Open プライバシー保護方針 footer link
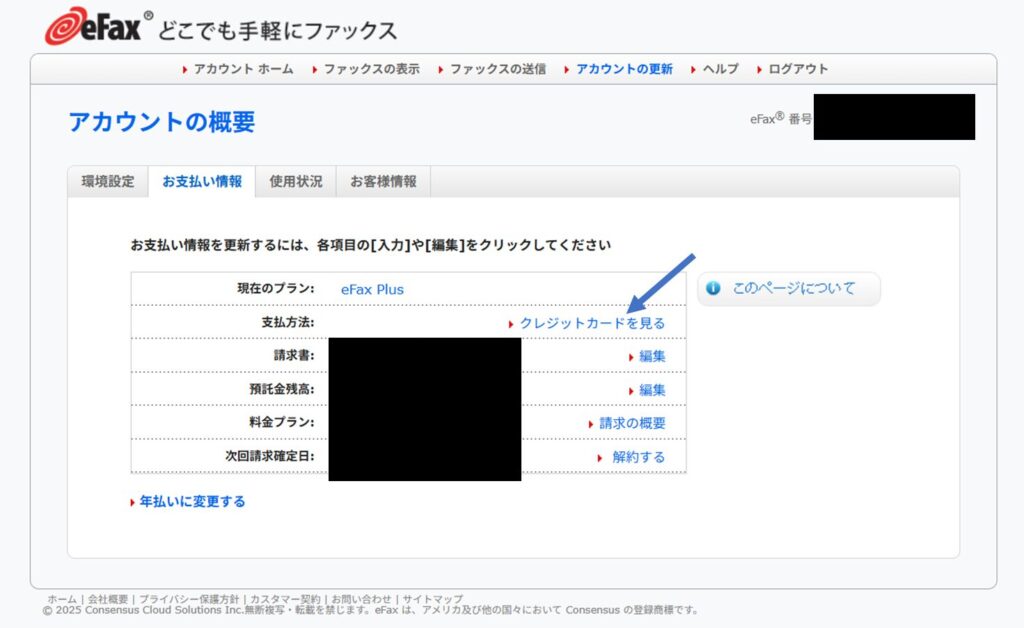The image size is (1024, 628). (189, 599)
